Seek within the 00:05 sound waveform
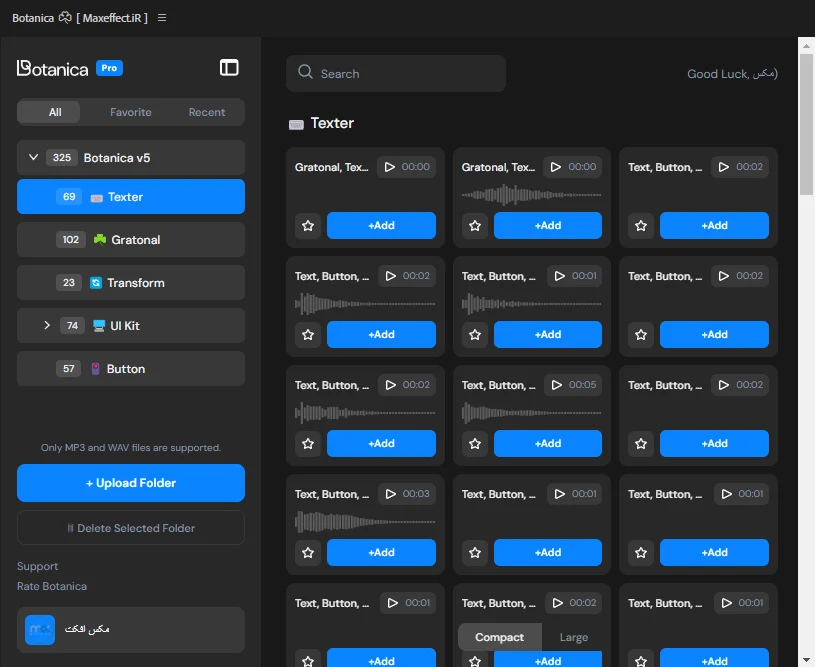The height and width of the screenshot is (667, 815). [532, 413]
